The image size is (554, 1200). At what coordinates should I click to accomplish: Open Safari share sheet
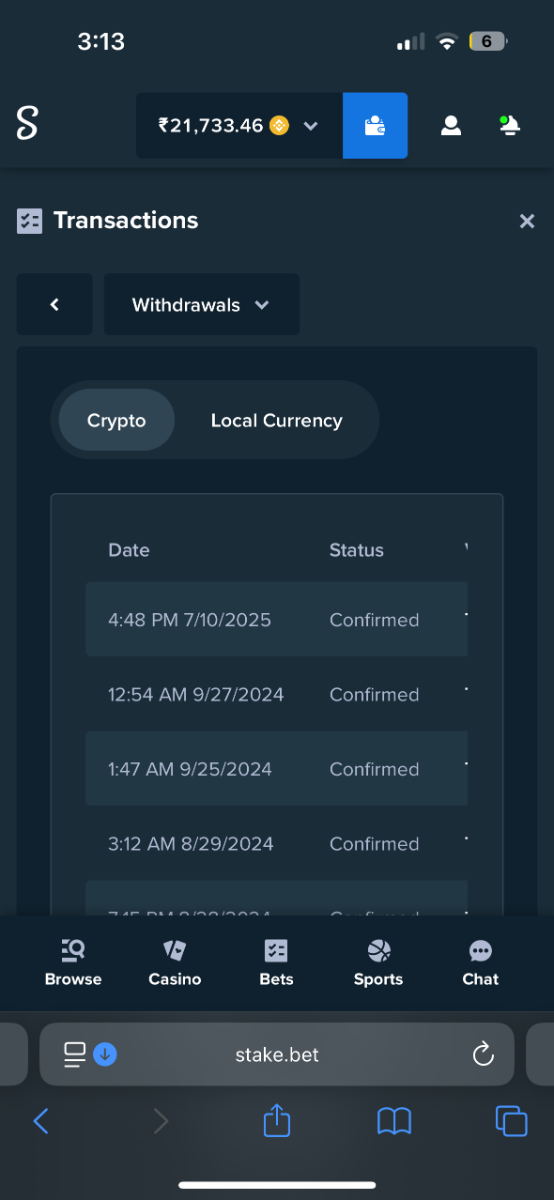click(276, 1121)
